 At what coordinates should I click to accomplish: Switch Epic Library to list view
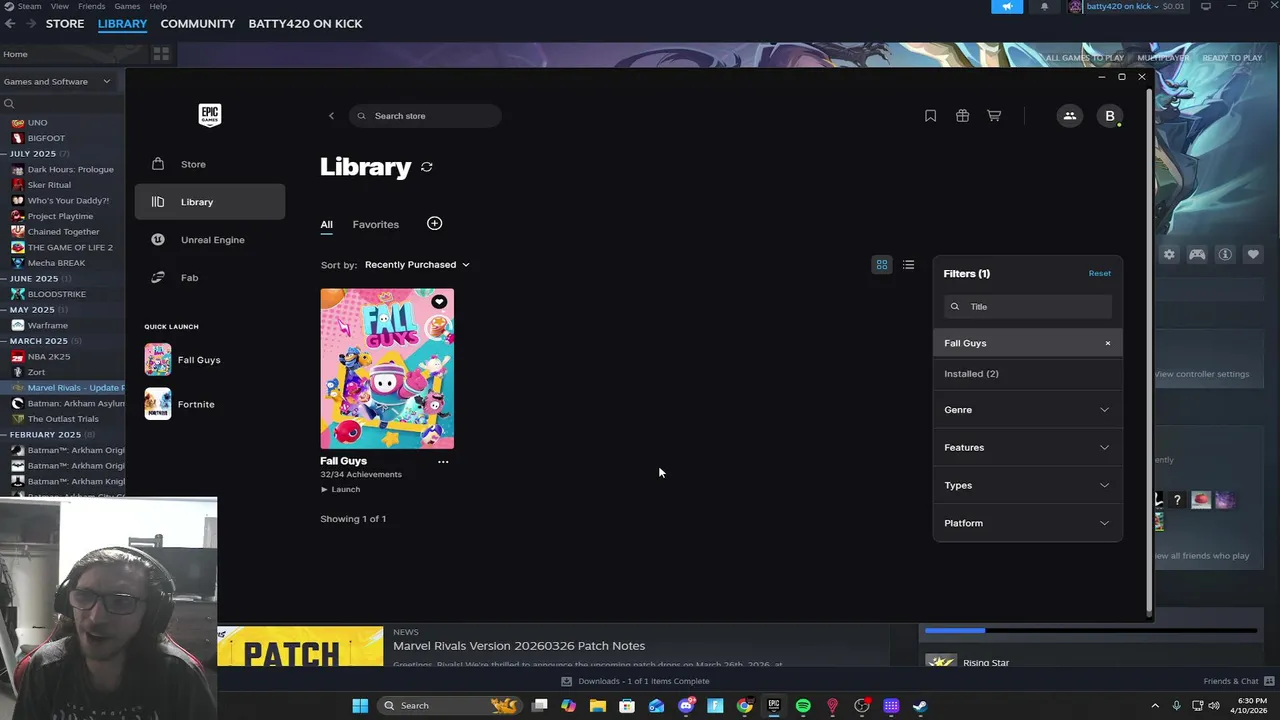908,265
